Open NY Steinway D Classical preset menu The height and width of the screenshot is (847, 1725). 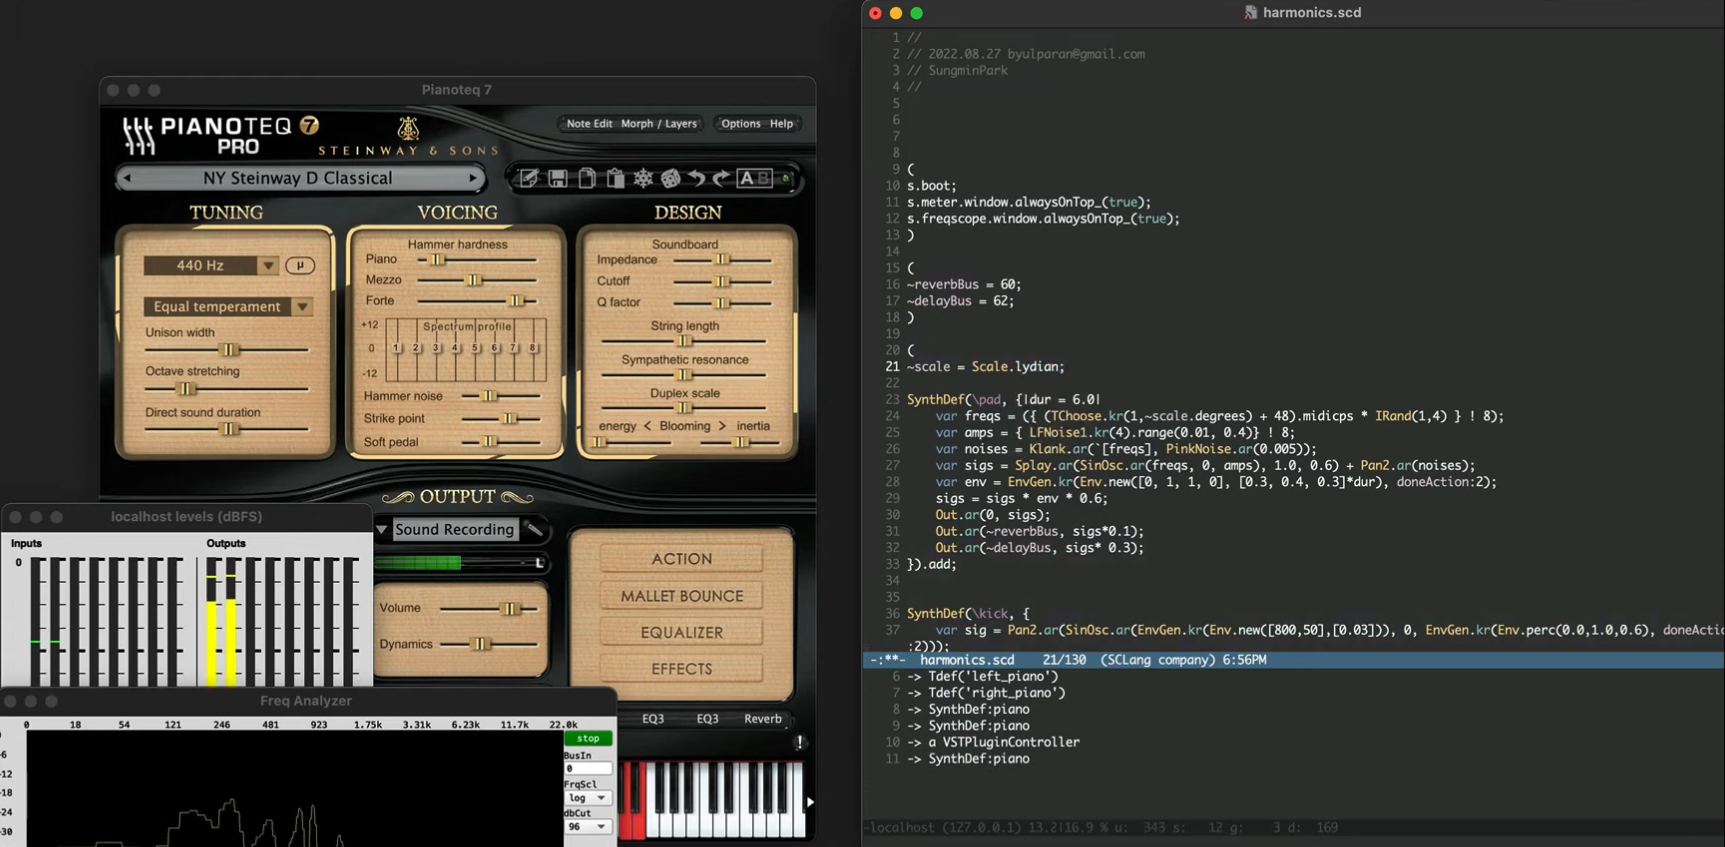tap(298, 178)
